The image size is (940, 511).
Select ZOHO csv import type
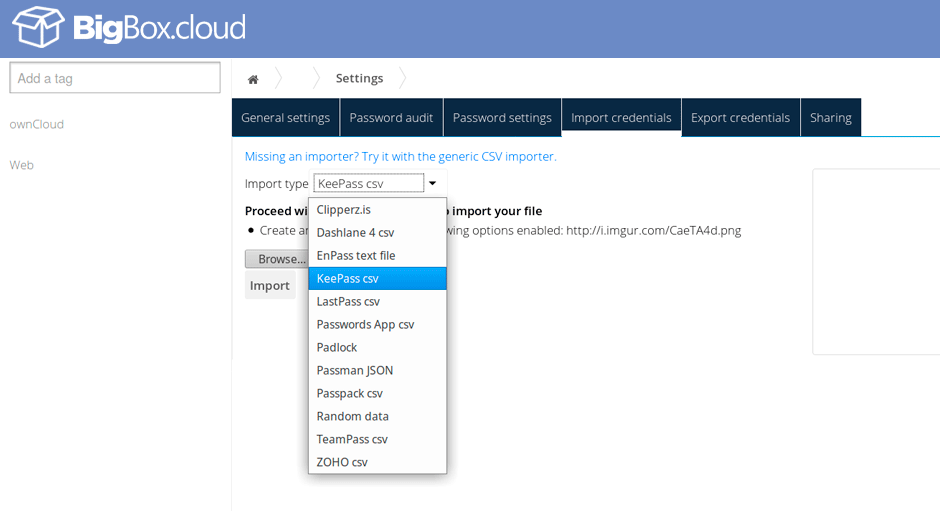point(377,462)
